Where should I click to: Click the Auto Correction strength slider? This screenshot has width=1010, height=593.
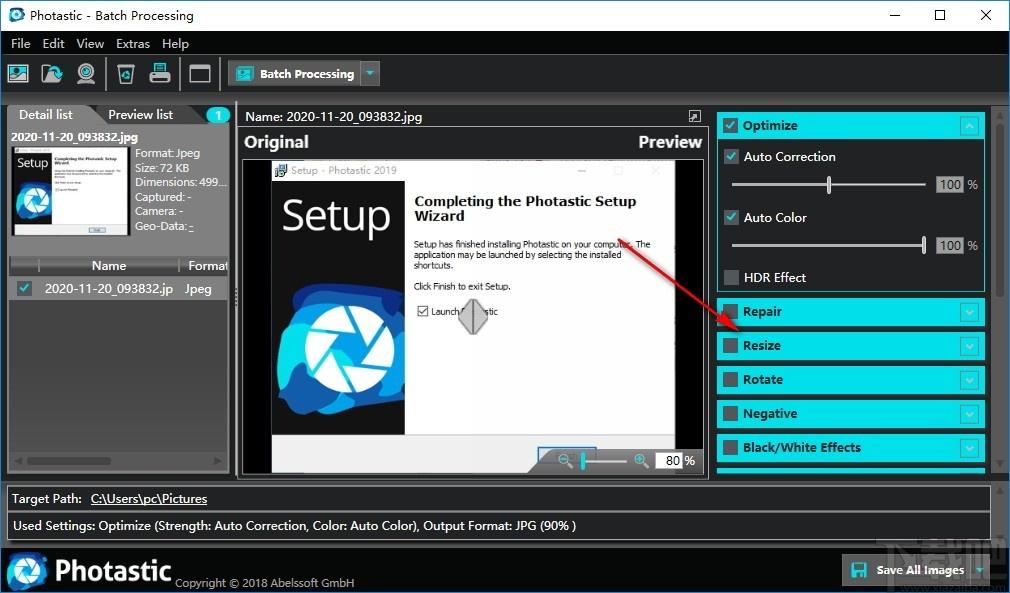828,185
